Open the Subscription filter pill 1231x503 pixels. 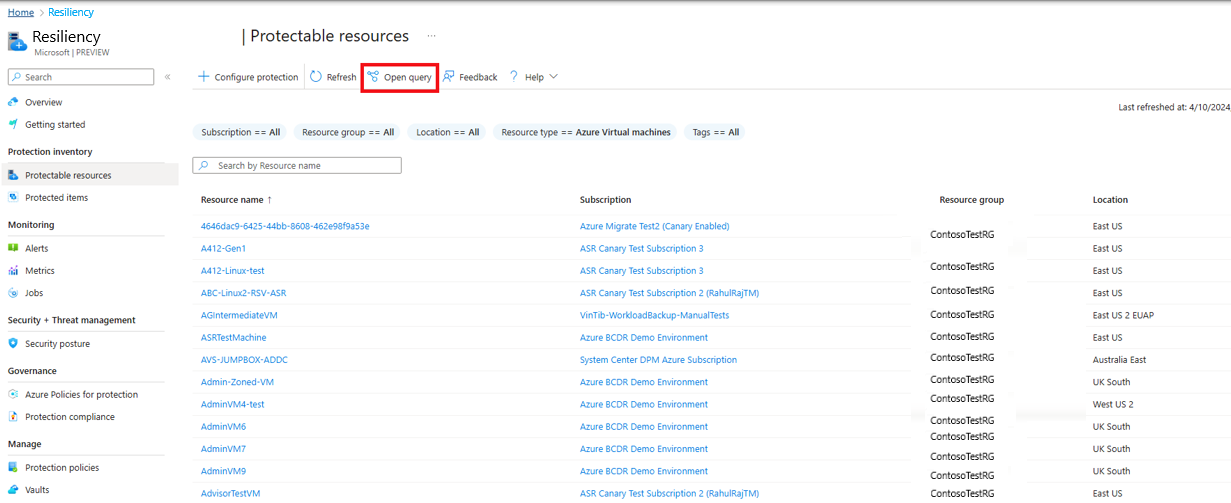coord(240,132)
